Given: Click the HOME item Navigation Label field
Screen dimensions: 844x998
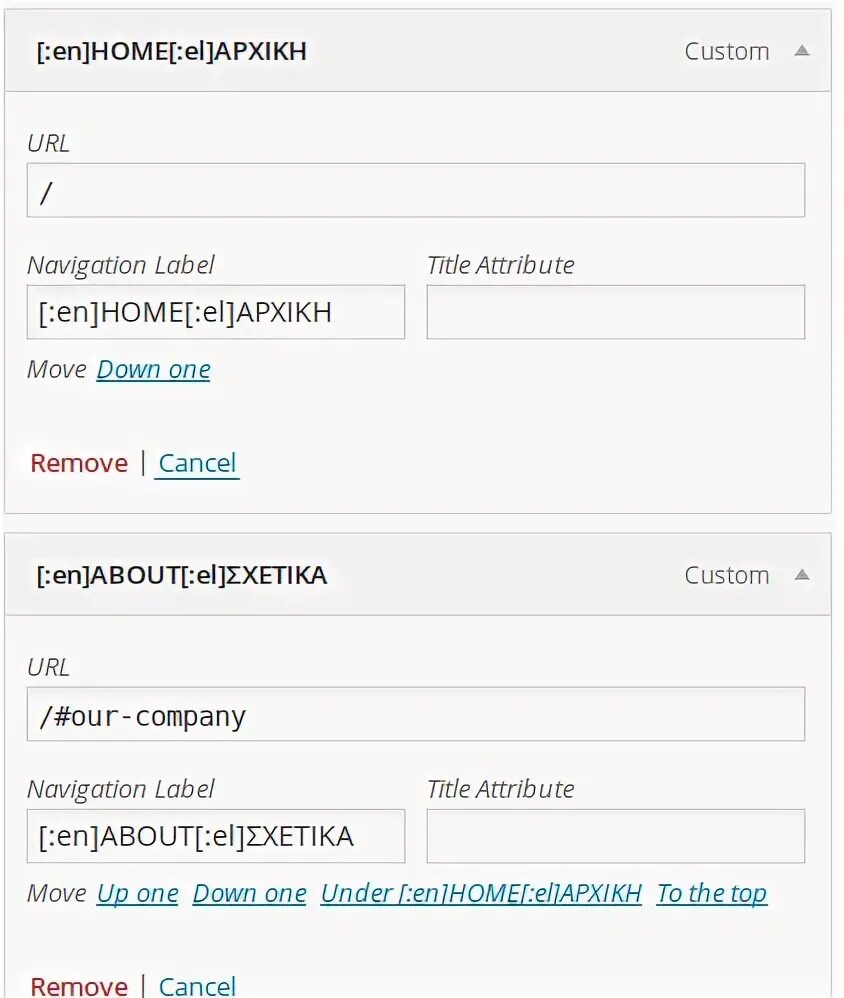Looking at the screenshot, I should point(215,313).
